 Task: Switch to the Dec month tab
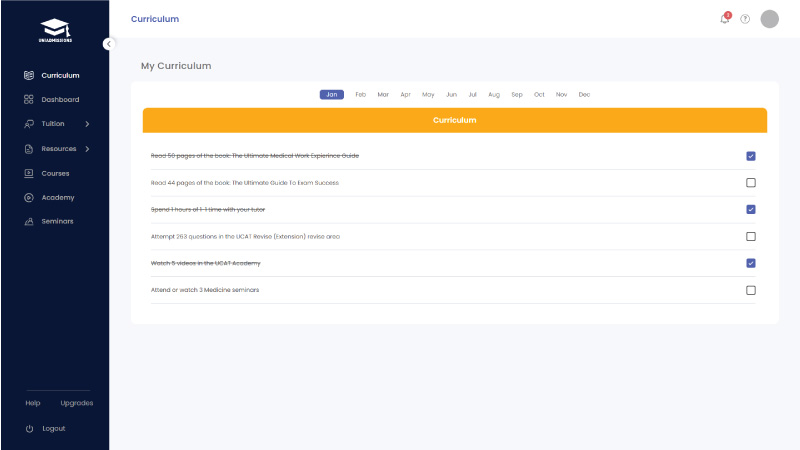click(x=584, y=94)
